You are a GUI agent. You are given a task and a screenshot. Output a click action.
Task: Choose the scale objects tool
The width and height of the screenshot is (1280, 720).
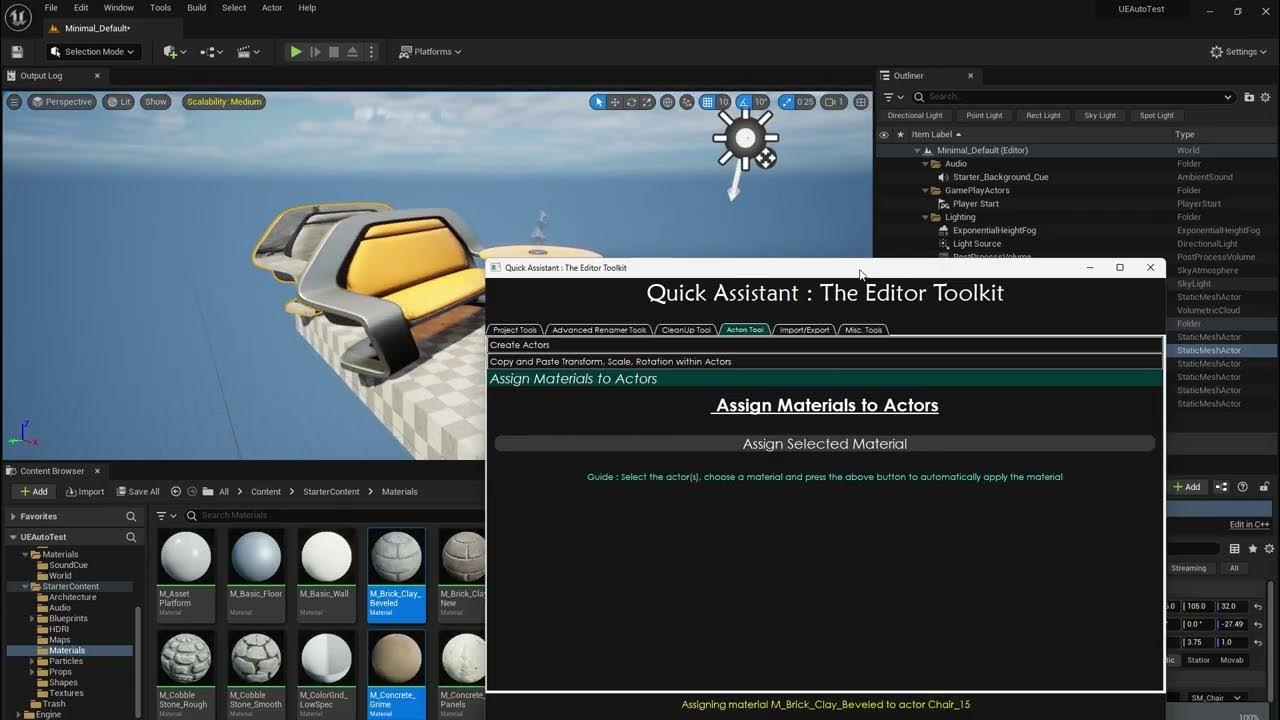click(x=647, y=102)
